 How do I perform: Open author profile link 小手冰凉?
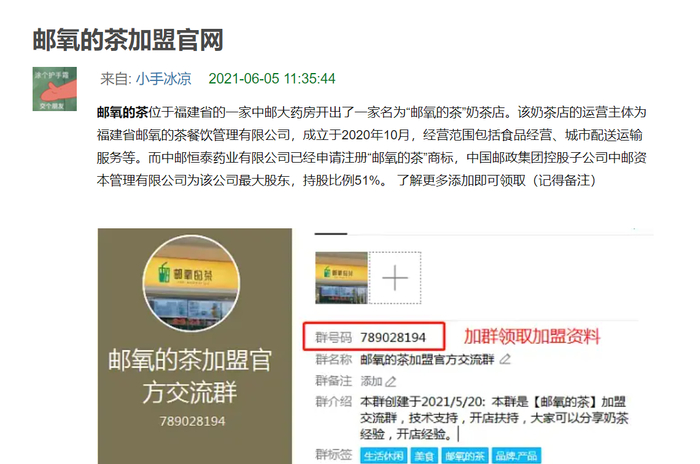point(163,79)
